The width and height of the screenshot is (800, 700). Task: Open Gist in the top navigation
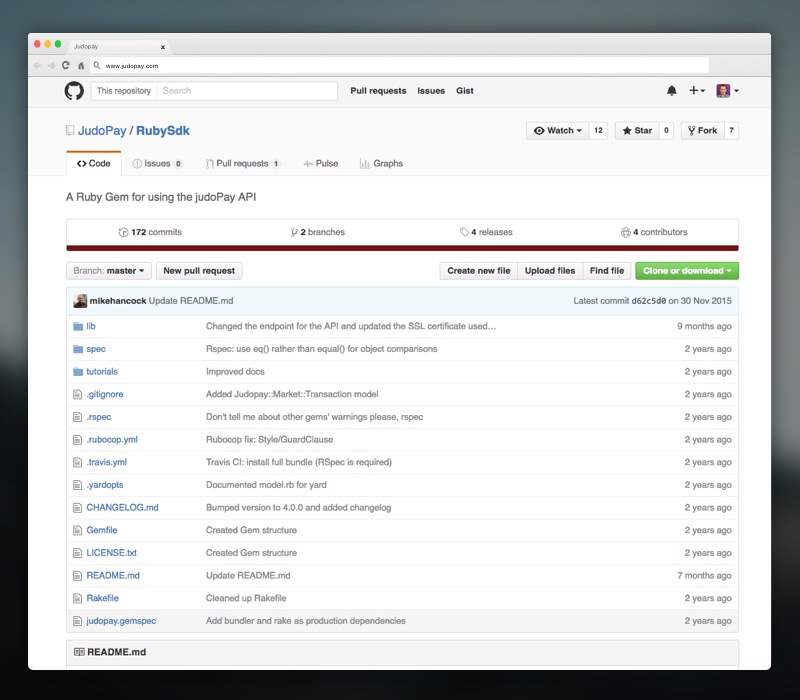(x=465, y=91)
